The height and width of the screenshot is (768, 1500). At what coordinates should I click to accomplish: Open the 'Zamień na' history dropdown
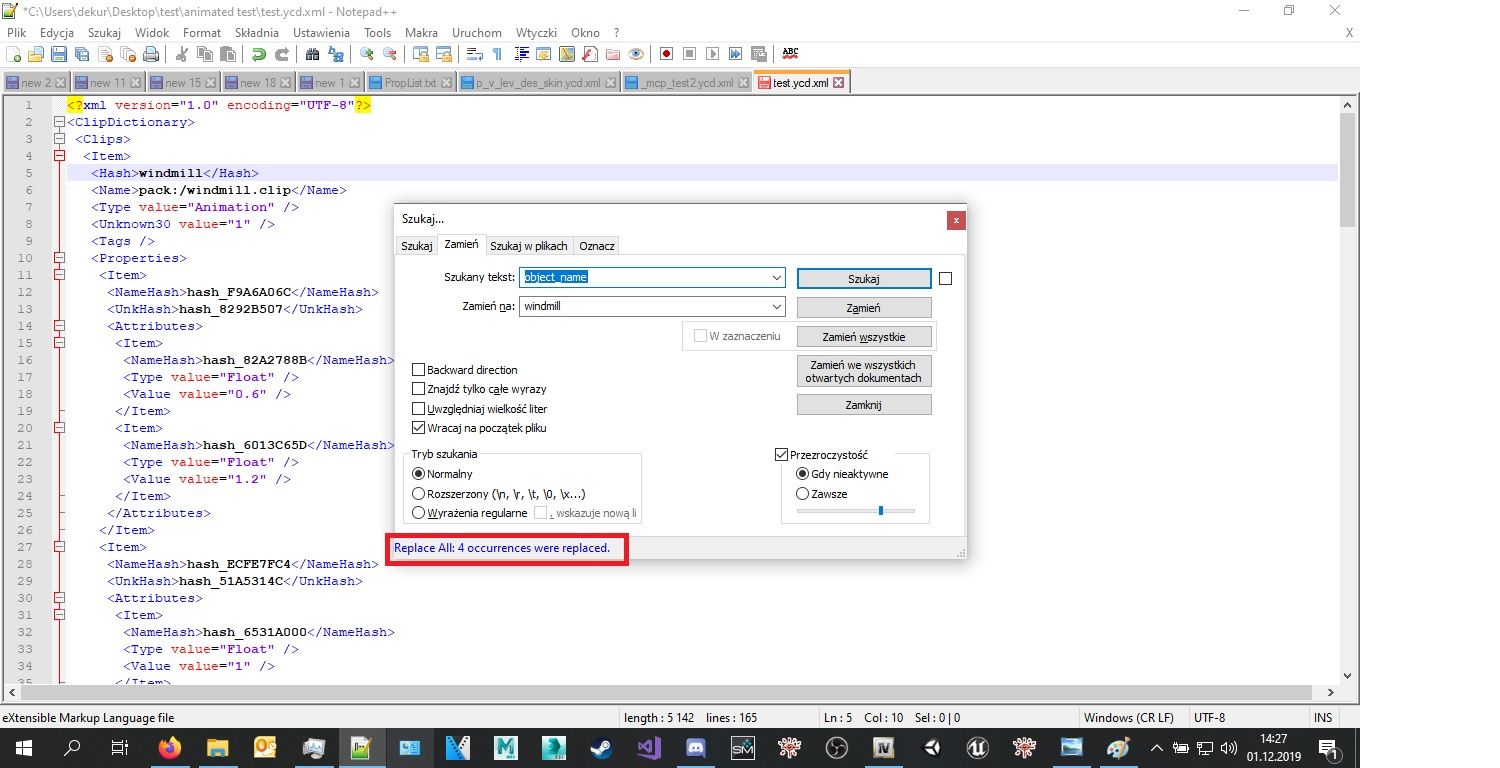(x=776, y=307)
